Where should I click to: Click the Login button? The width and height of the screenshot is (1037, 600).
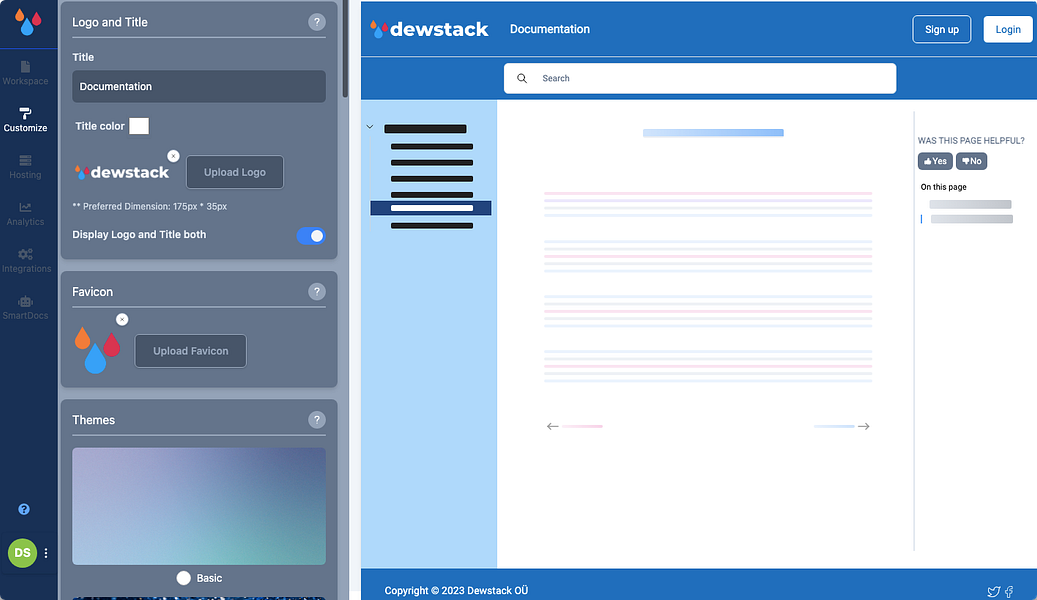pos(1008,29)
